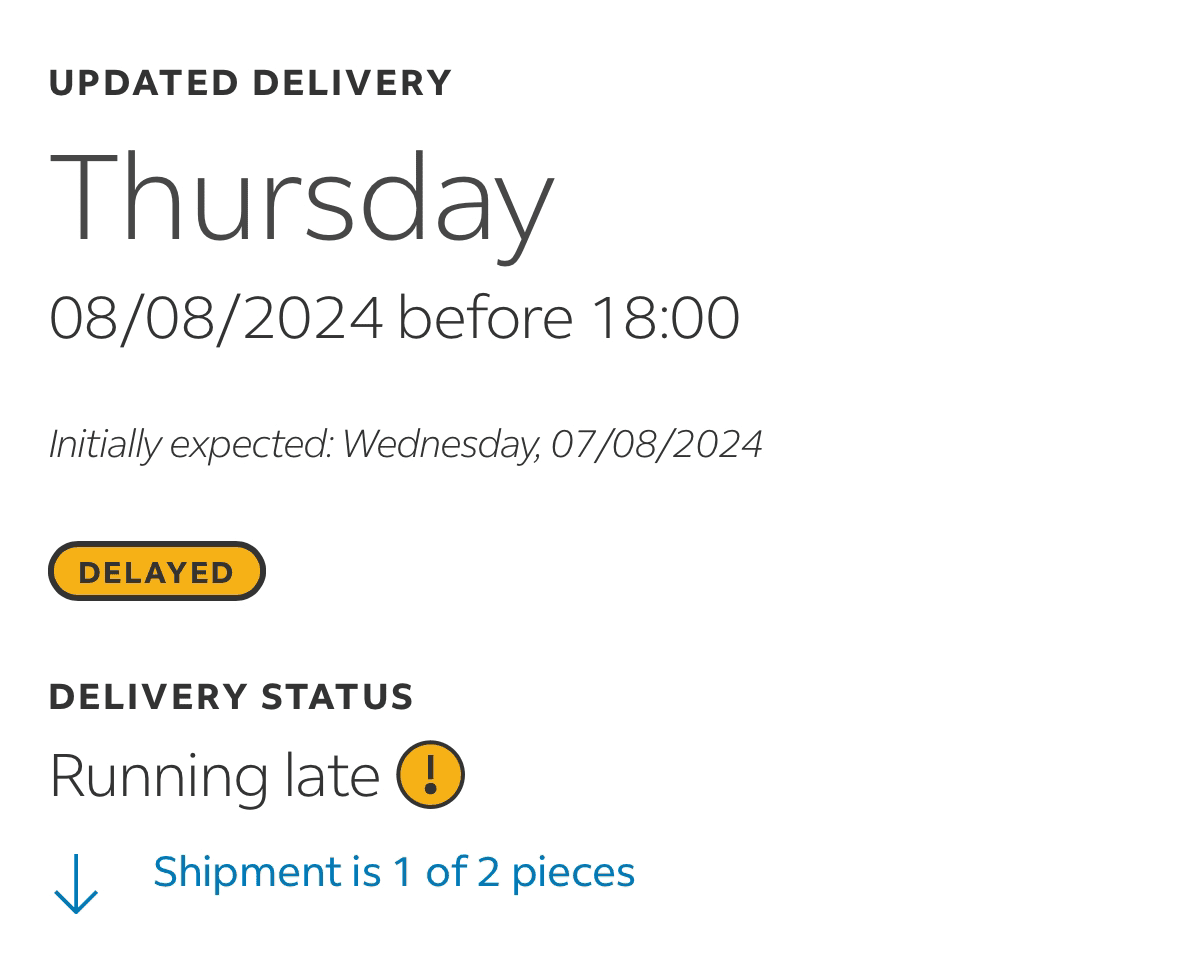Click the word pieces in the shipment link
1179x964 pixels.
coord(574,874)
